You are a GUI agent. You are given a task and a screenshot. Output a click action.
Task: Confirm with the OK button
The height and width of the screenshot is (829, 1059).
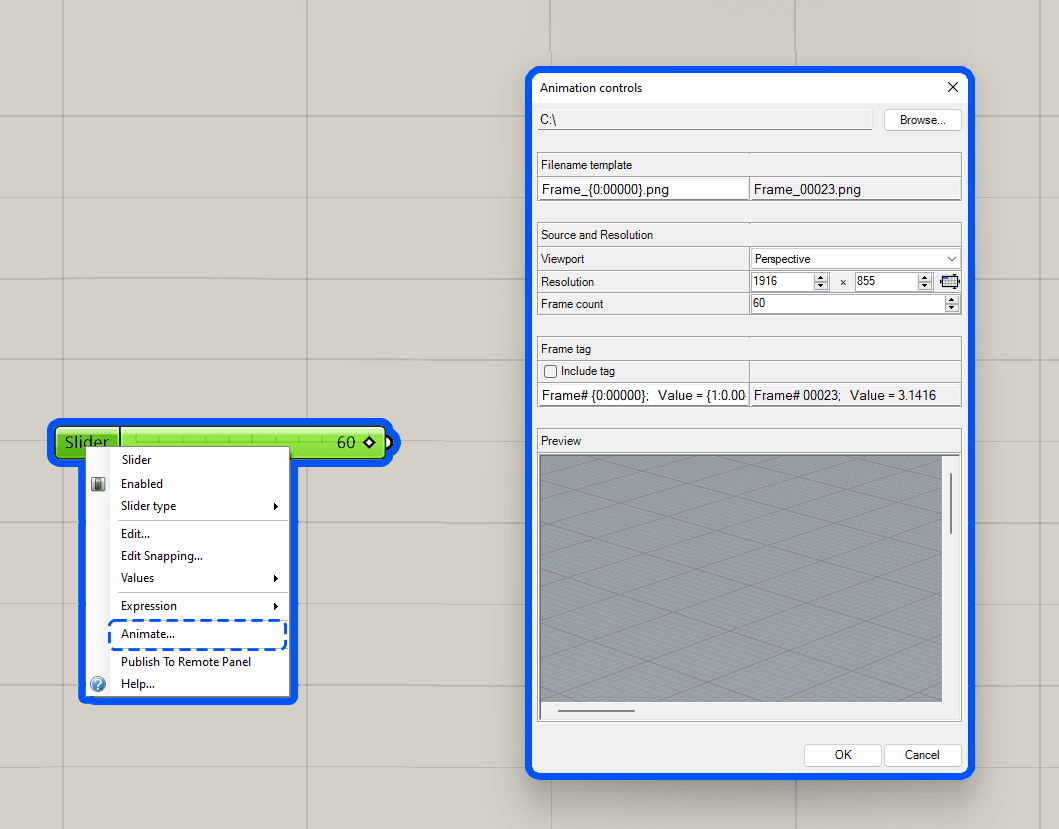(x=842, y=755)
